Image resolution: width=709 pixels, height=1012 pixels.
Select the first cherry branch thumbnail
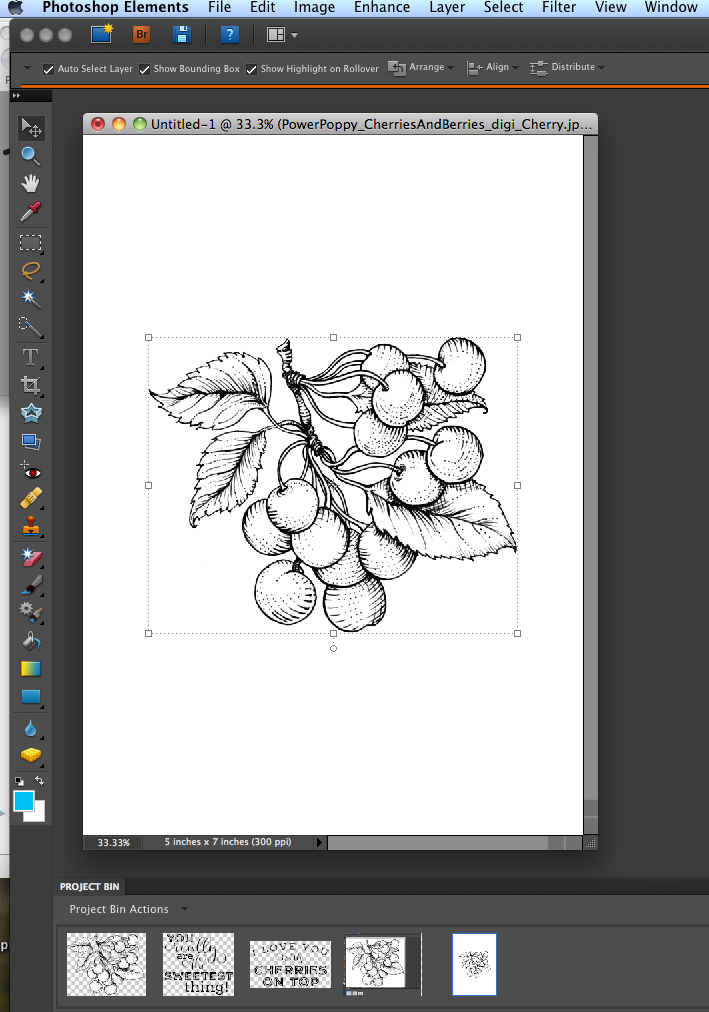pos(106,964)
